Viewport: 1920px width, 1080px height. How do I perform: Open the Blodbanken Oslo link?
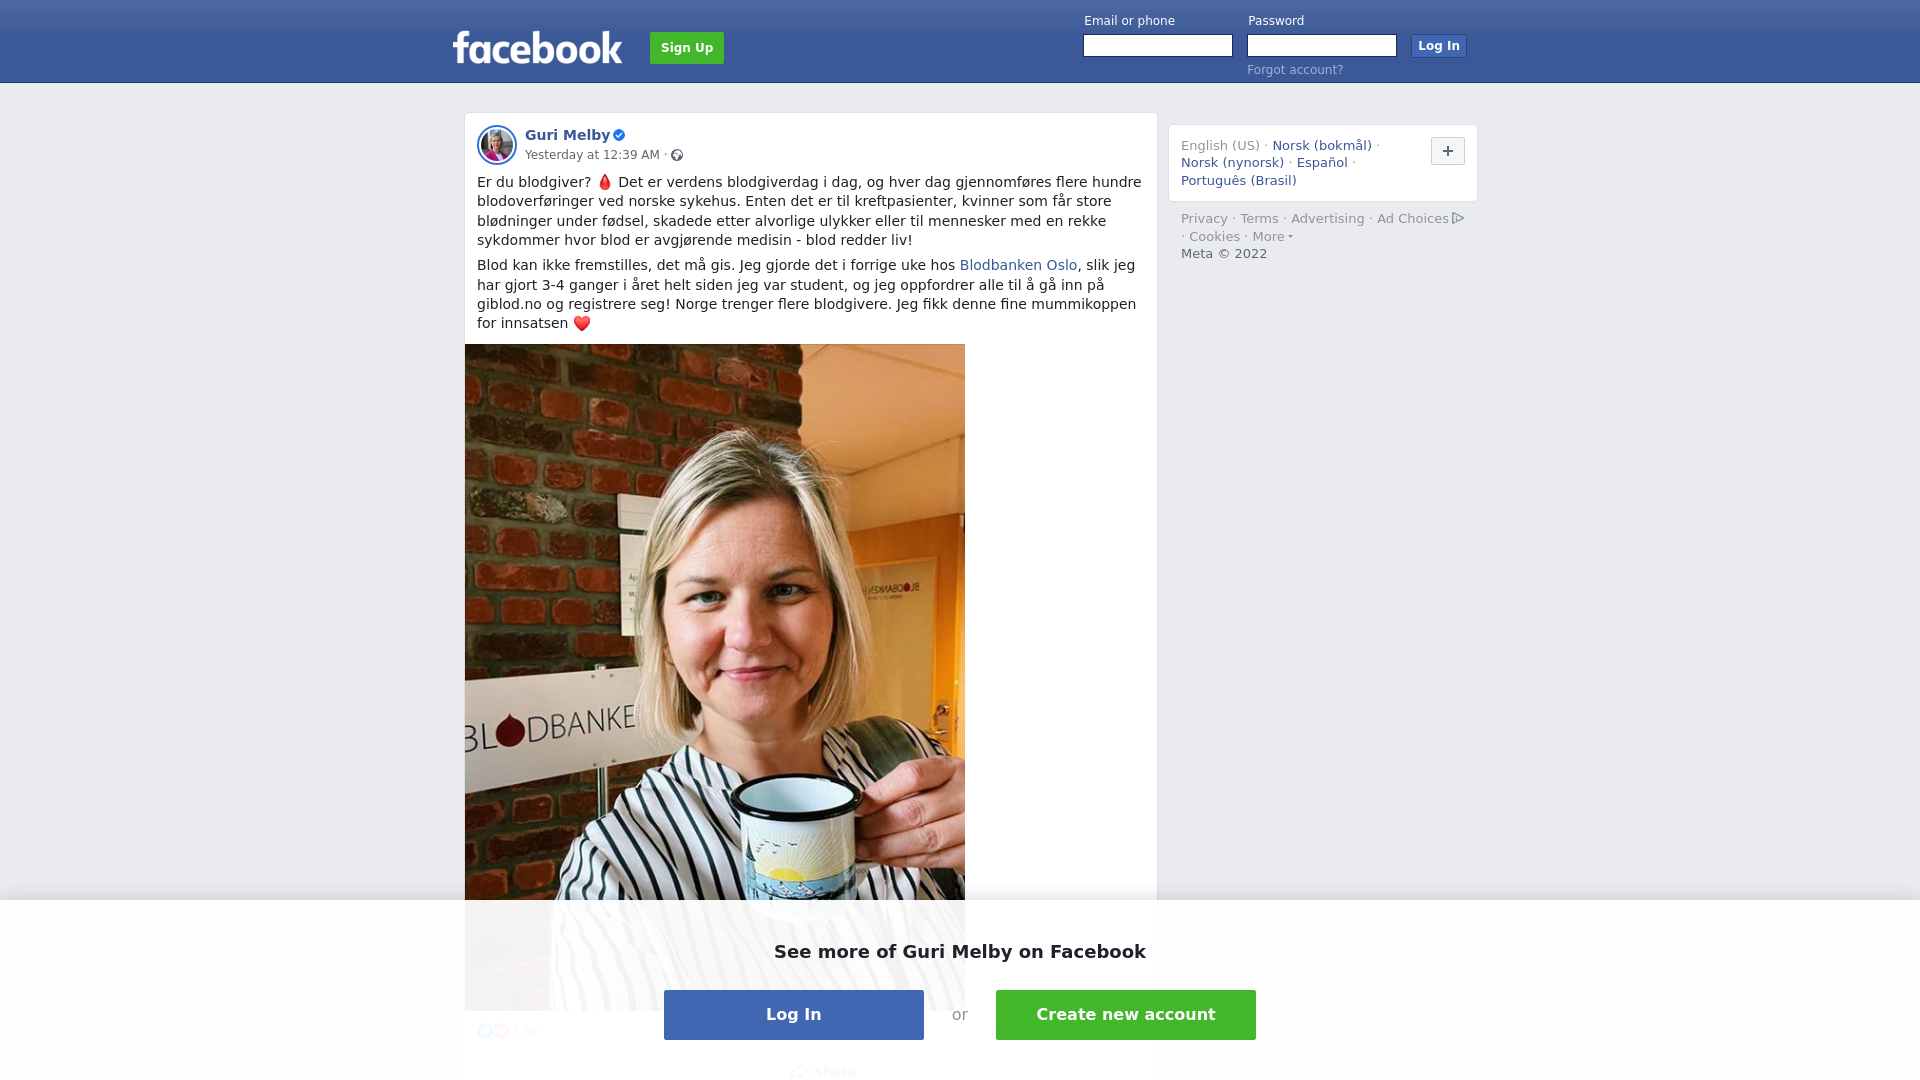pyautogui.click(x=1018, y=265)
